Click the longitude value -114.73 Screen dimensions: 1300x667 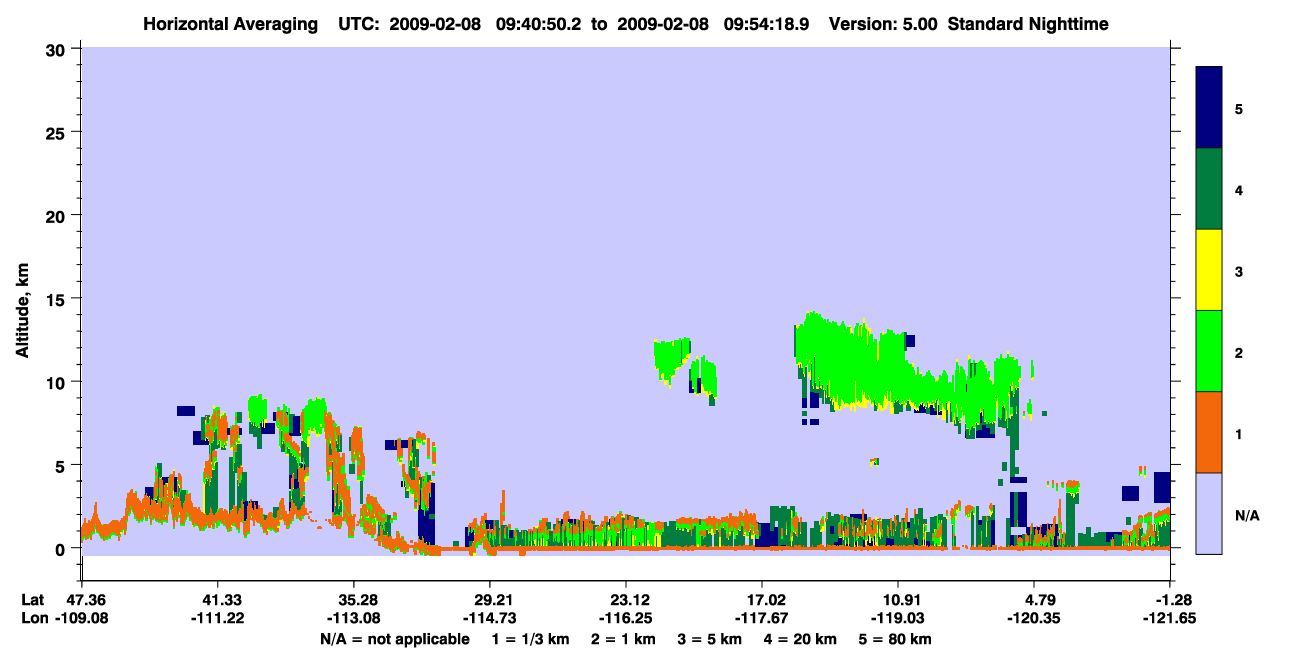[489, 618]
